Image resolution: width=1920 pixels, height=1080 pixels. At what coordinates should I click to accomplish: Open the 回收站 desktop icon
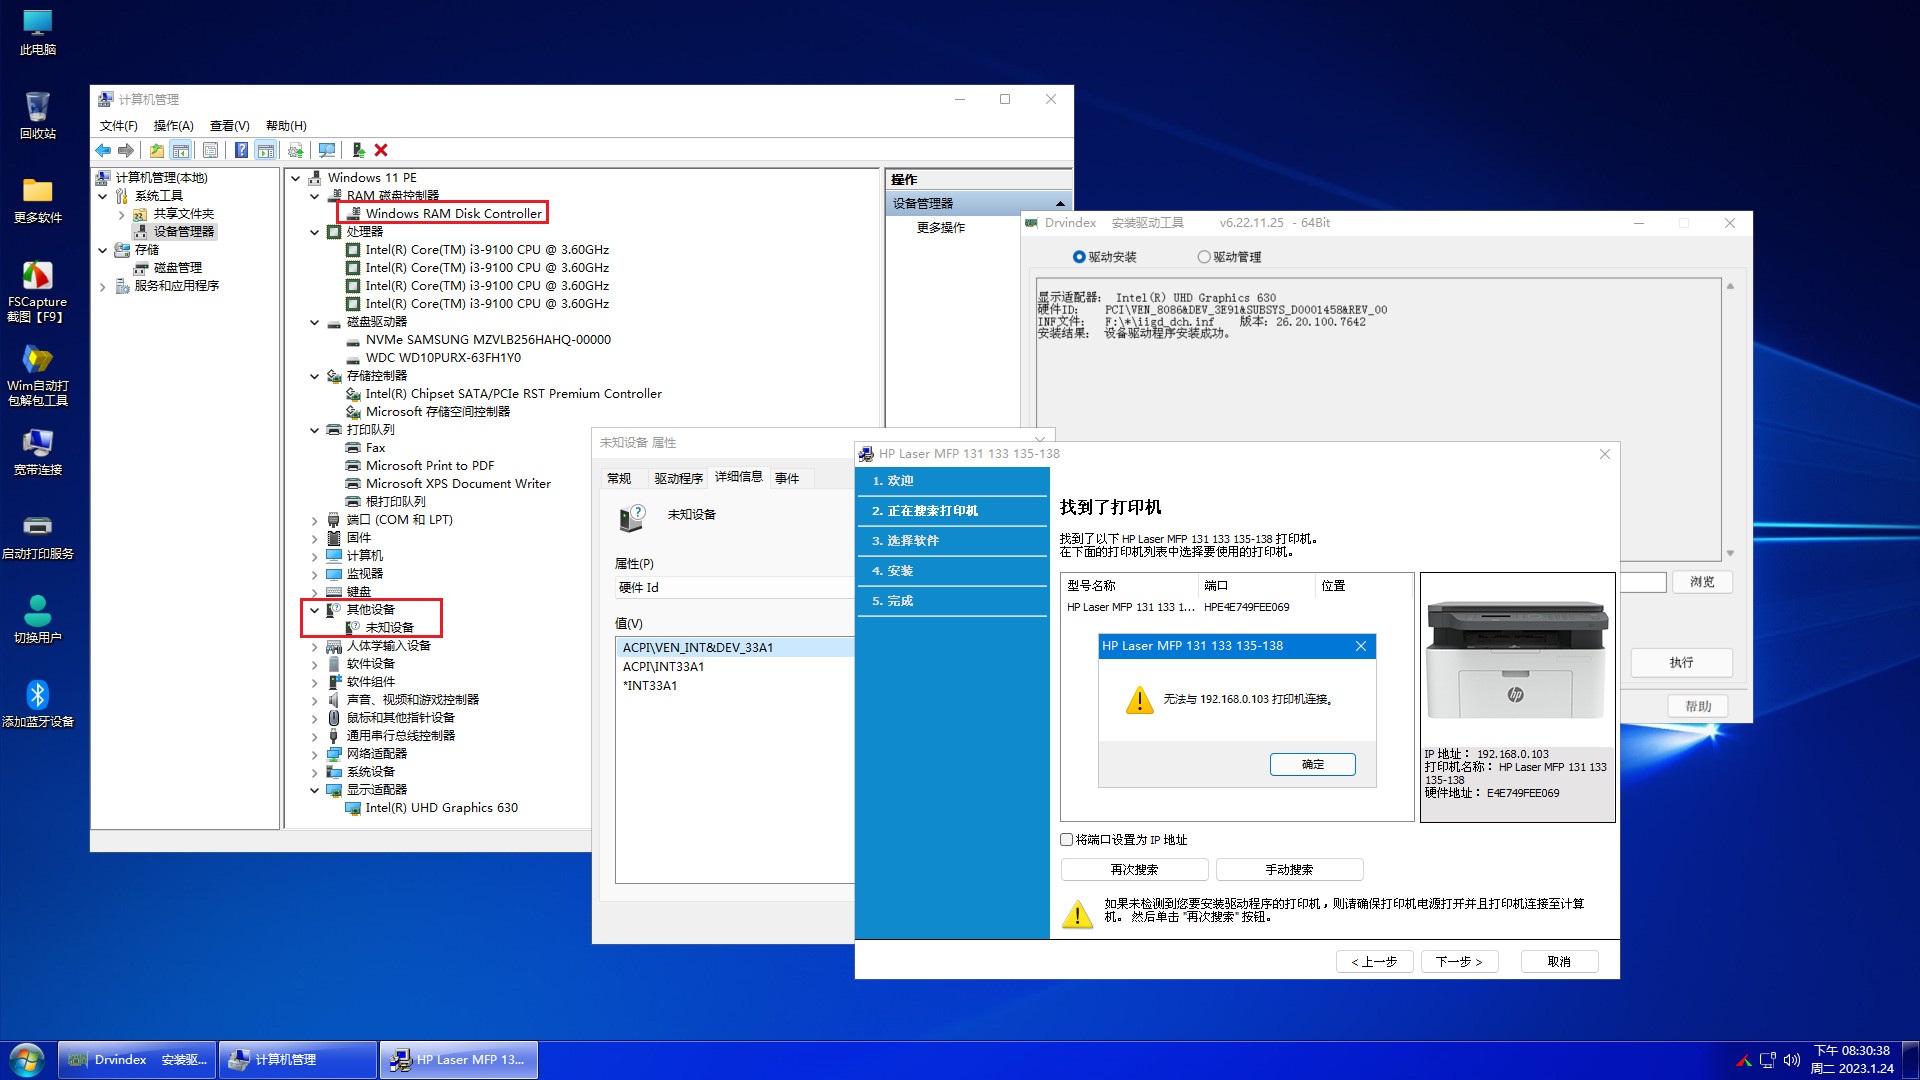pos(38,116)
